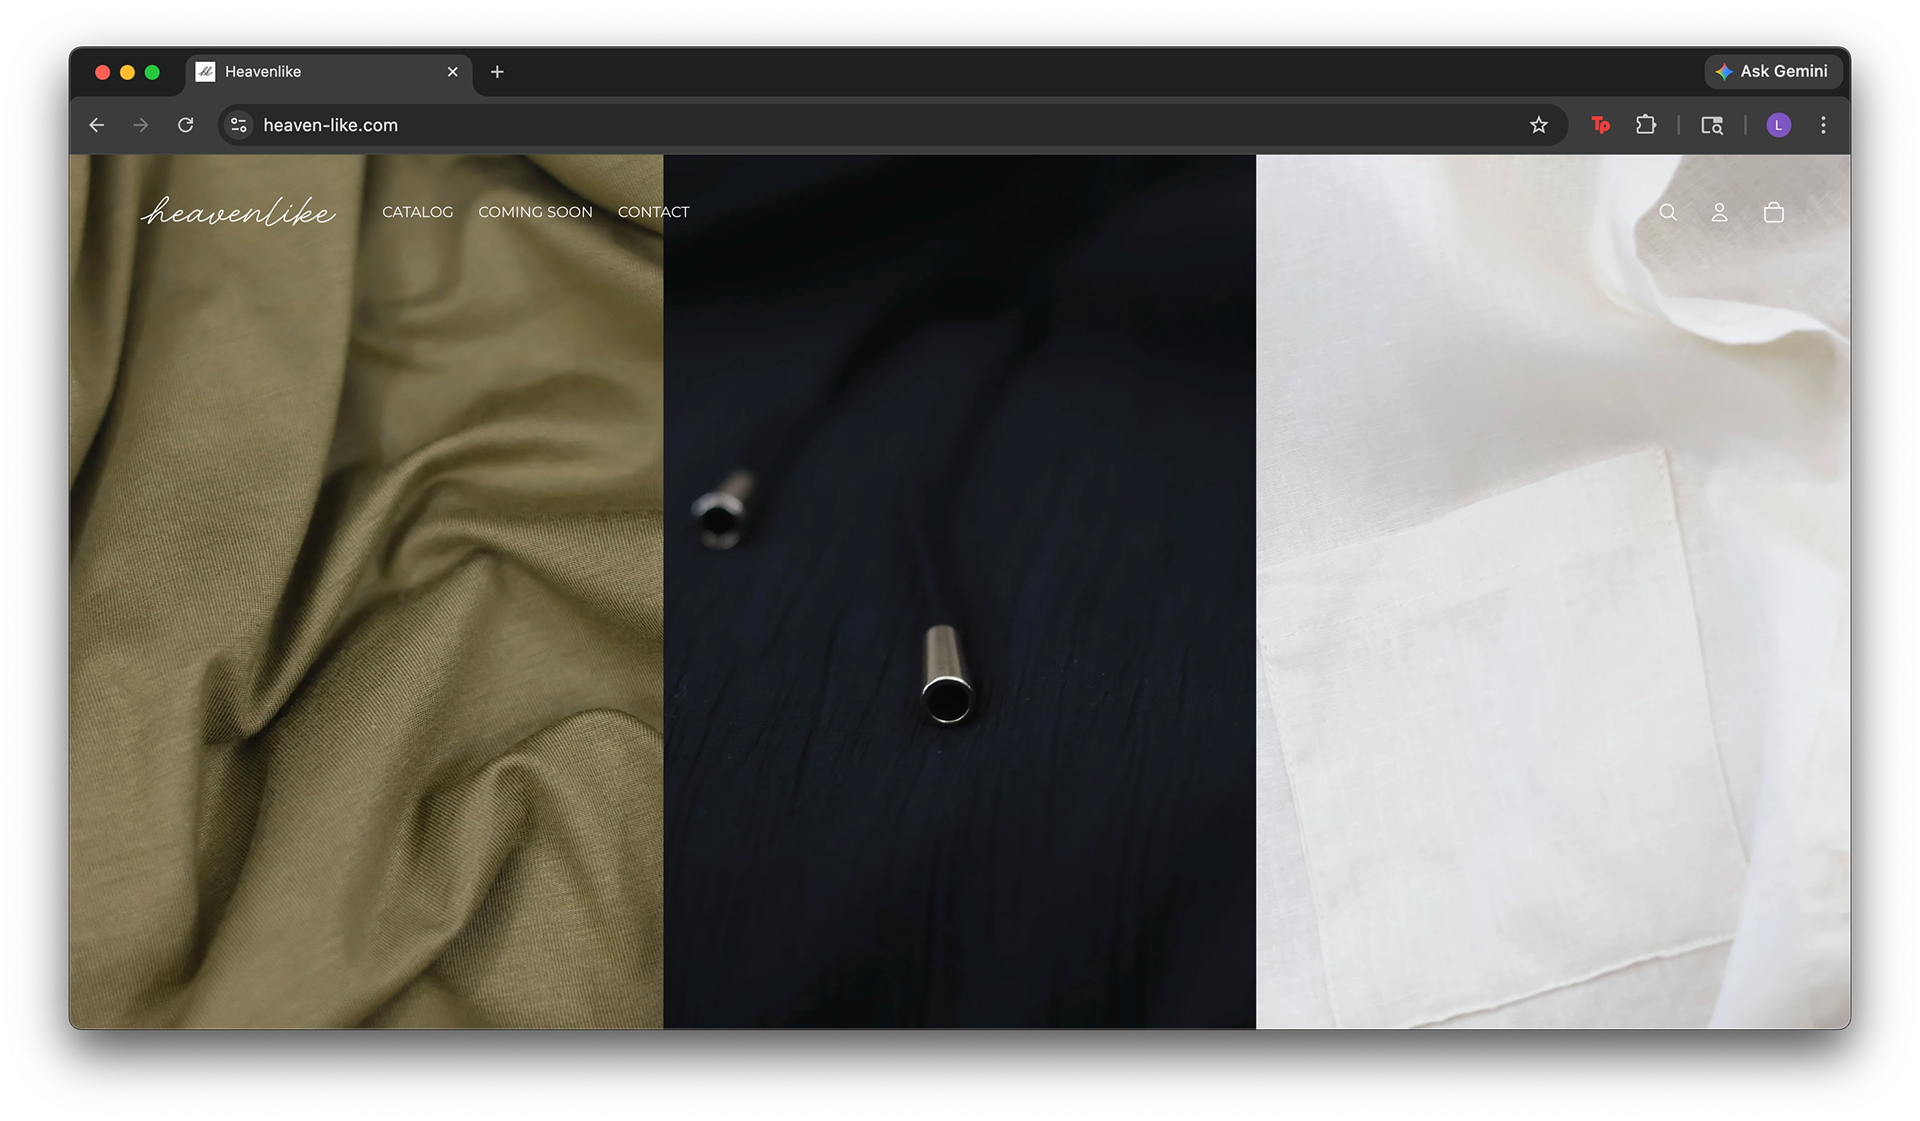Viewport: 1920px width, 1121px height.
Task: Open Chrome three-dot menu
Action: 1823,125
